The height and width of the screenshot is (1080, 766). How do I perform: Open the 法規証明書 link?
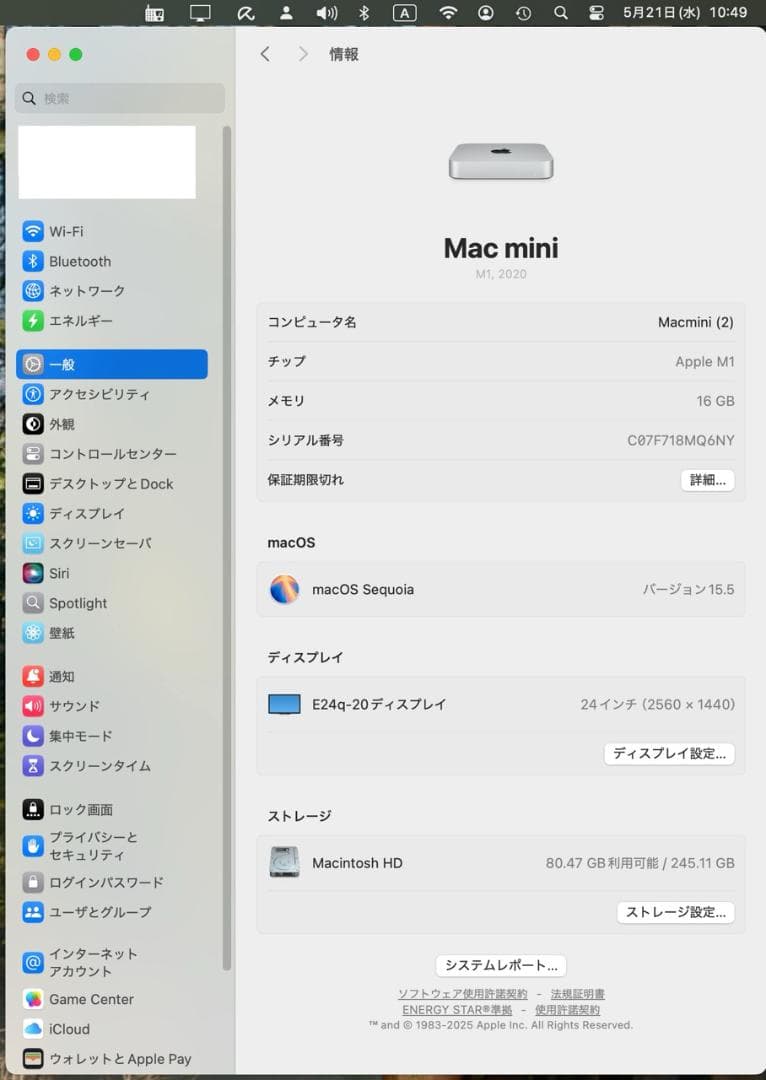(x=577, y=994)
